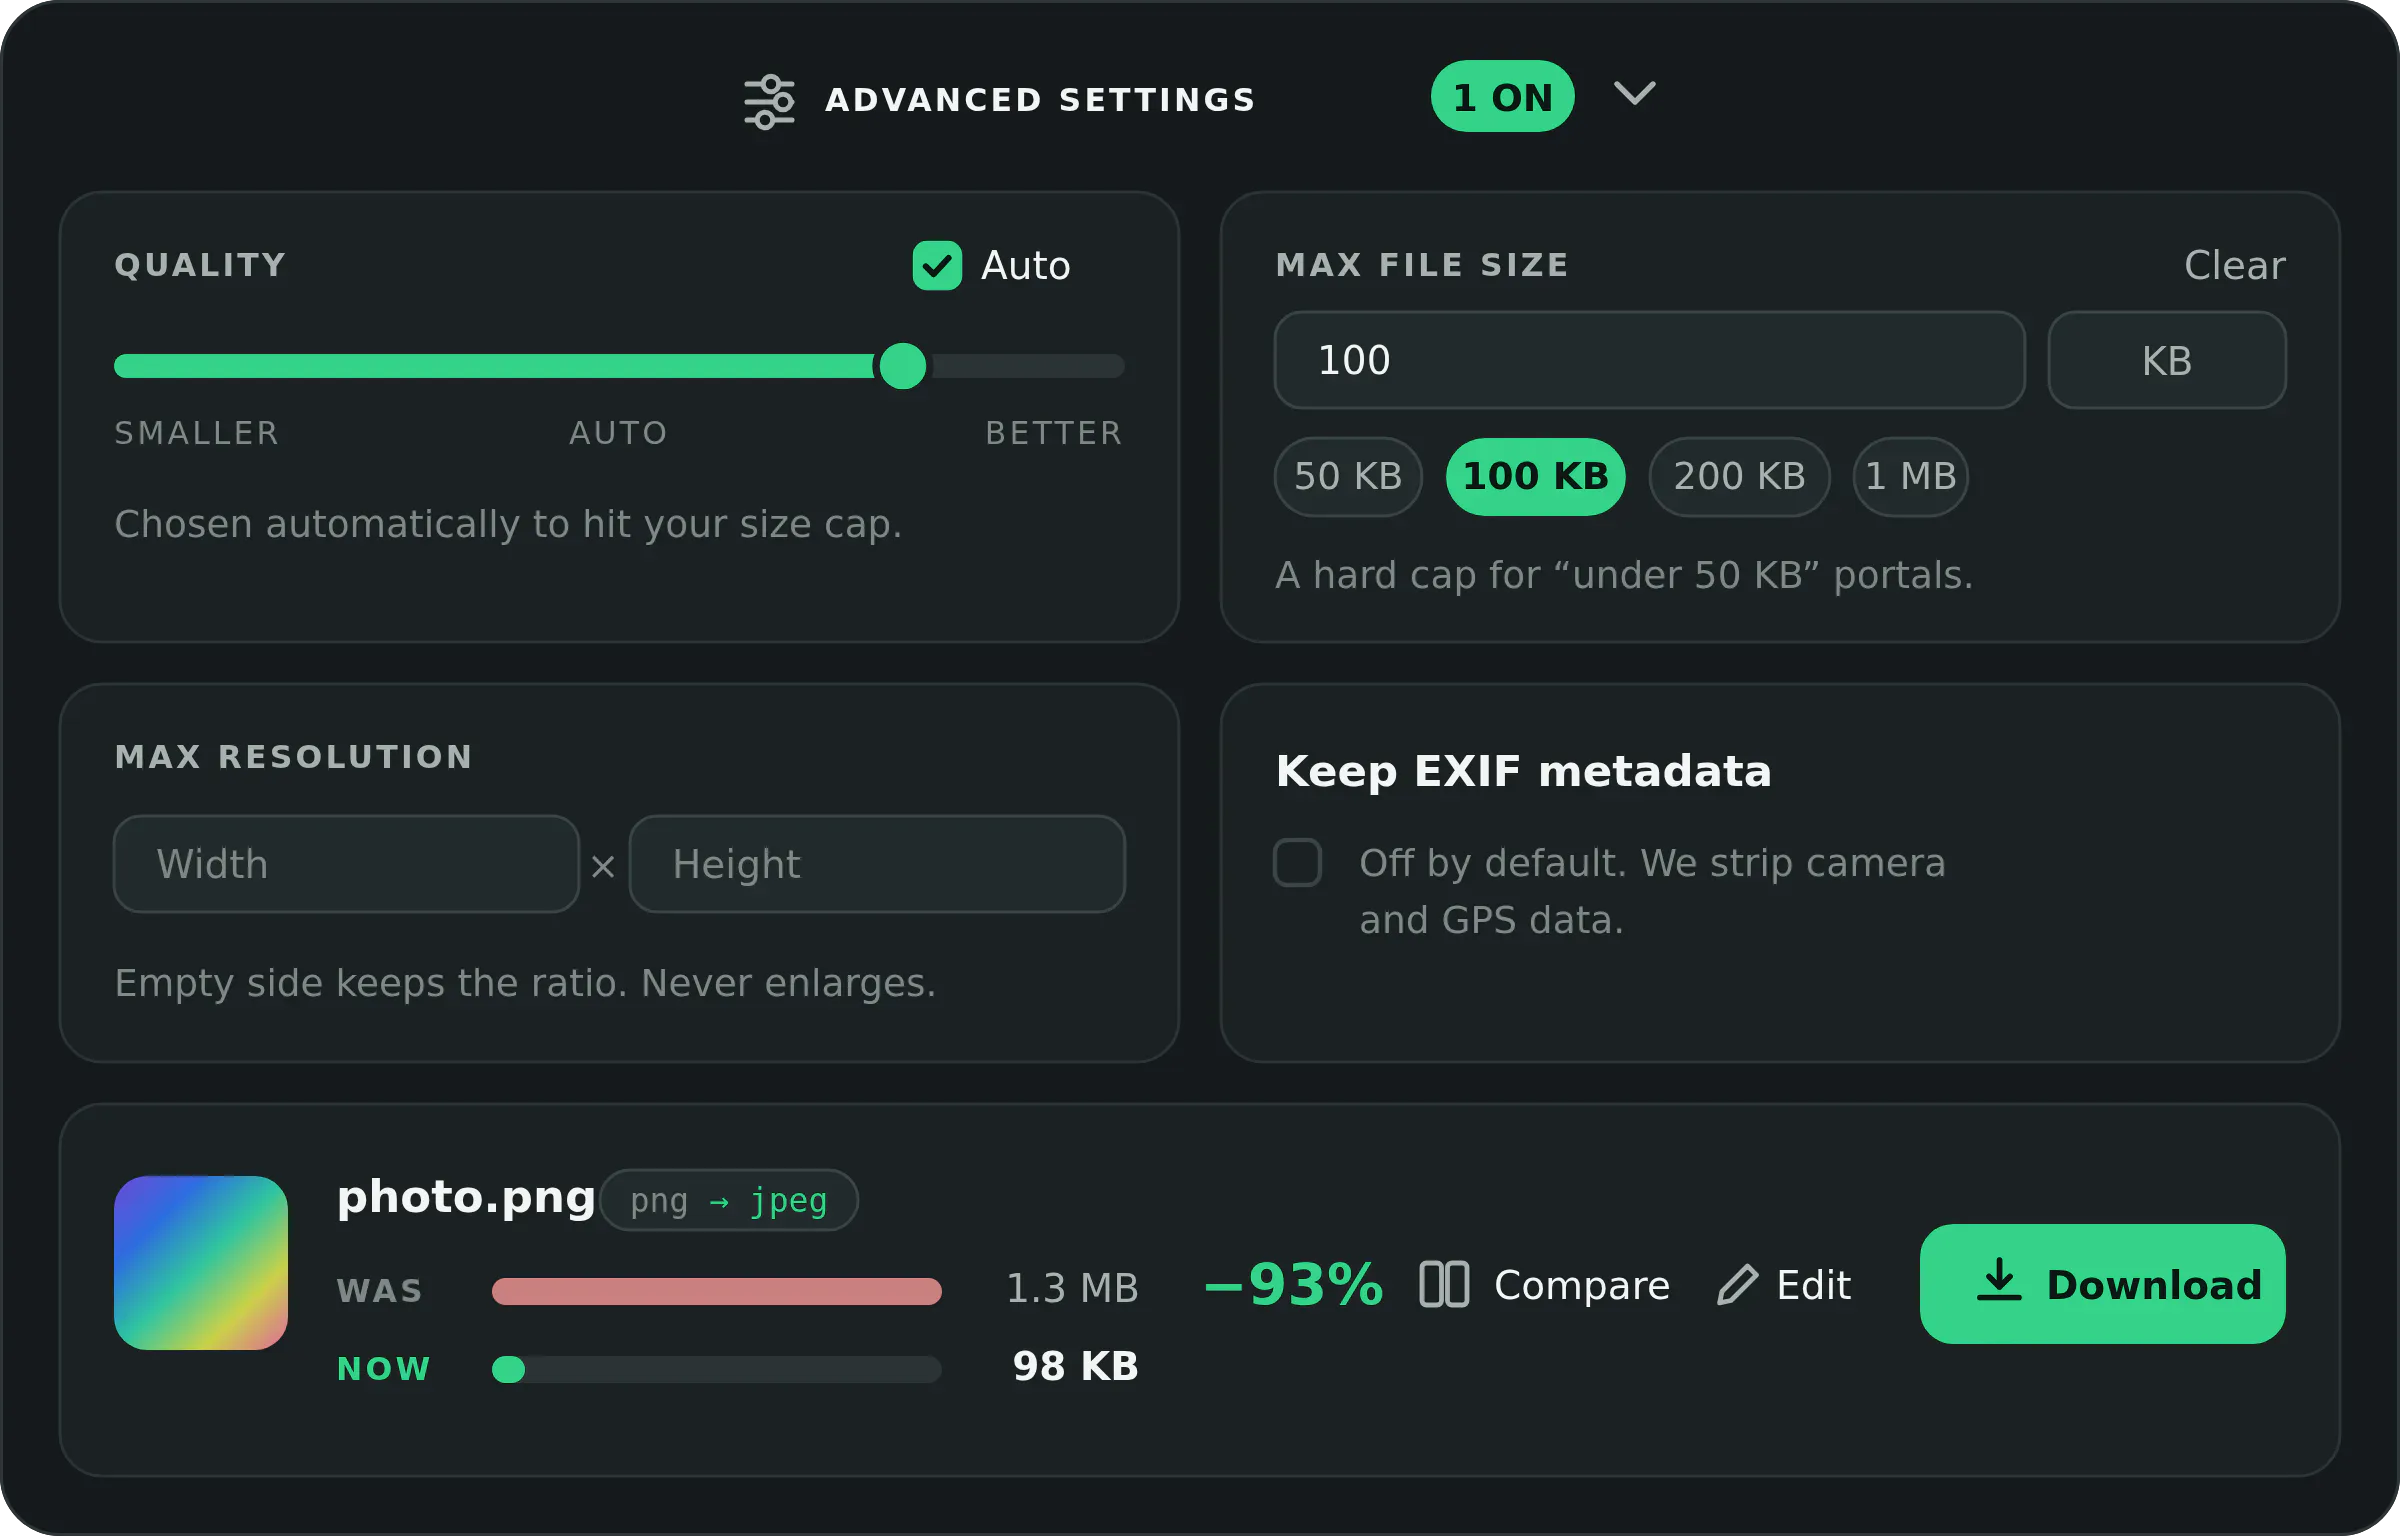Click the photo.png thumbnail

[x=201, y=1263]
